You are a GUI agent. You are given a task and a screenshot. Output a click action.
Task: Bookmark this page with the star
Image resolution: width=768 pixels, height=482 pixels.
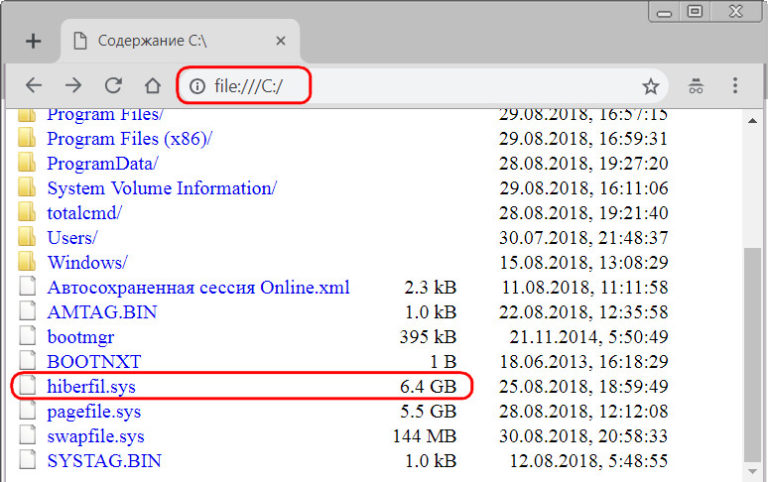(650, 86)
